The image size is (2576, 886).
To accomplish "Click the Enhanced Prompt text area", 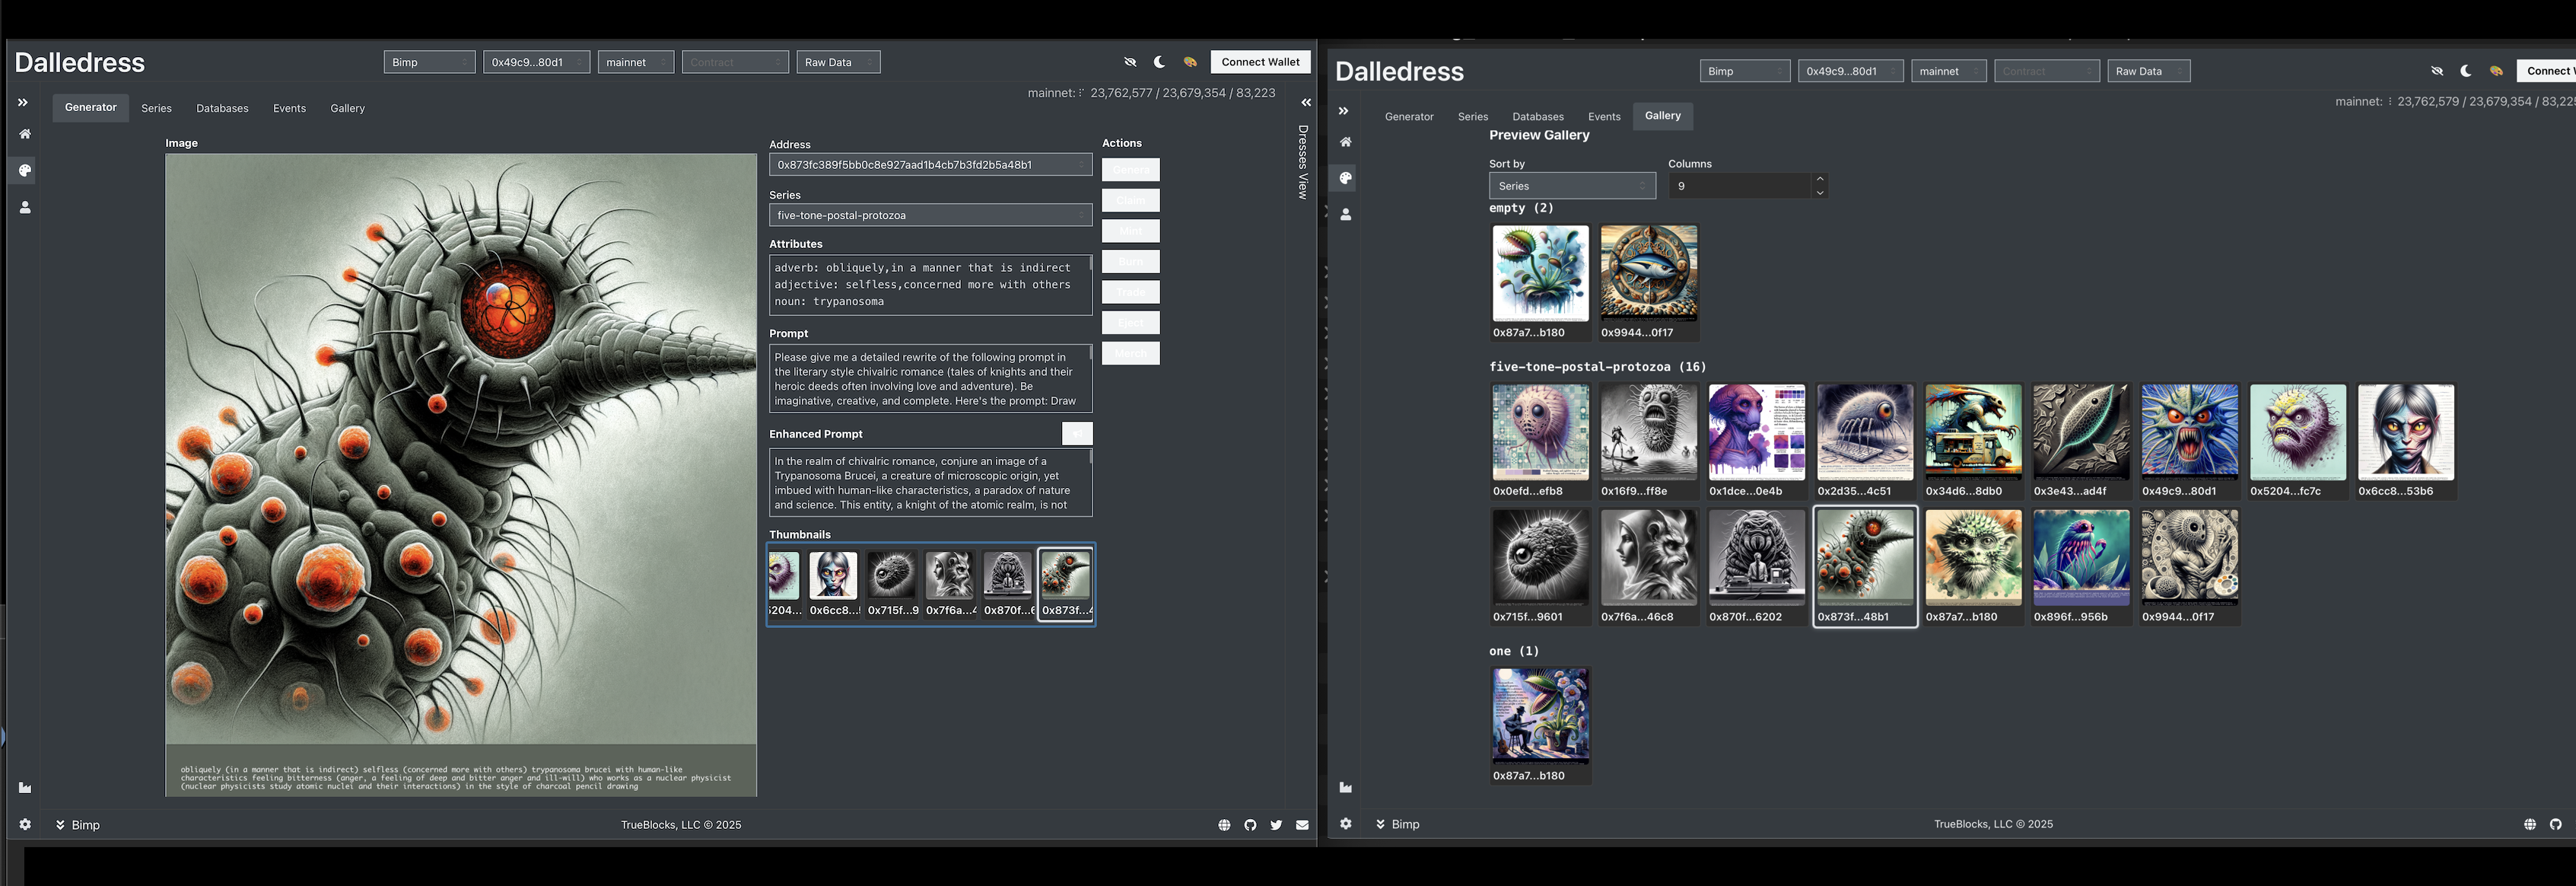I will (x=930, y=483).
